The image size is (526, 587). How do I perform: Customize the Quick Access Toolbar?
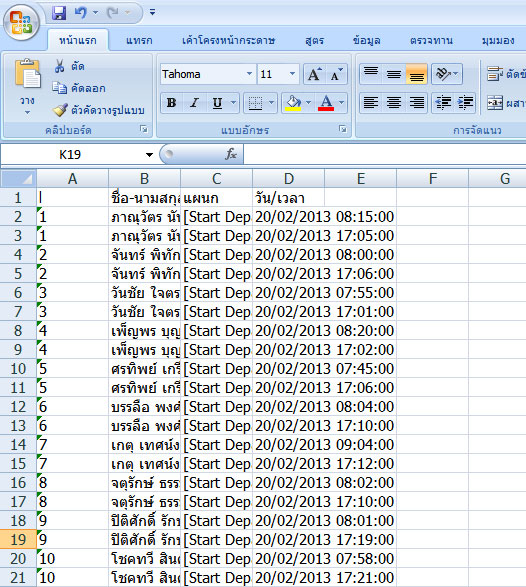[152, 12]
